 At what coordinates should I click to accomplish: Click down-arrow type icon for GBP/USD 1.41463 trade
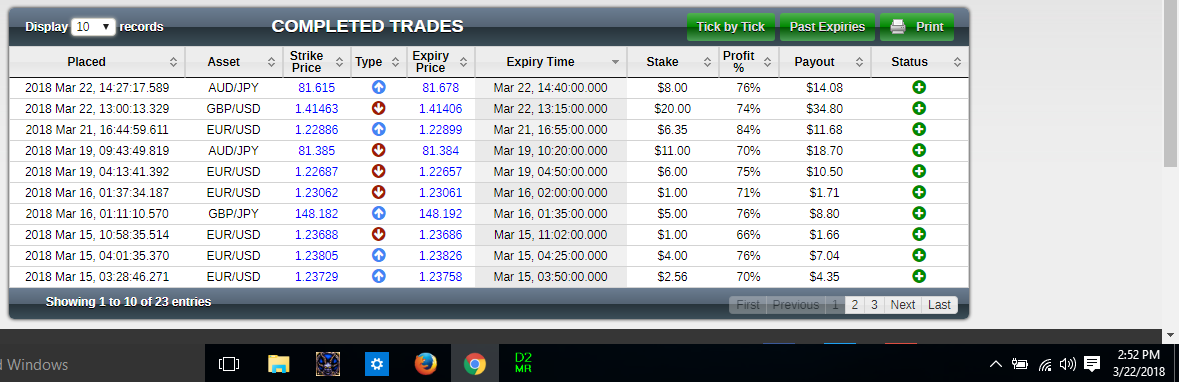[379, 108]
